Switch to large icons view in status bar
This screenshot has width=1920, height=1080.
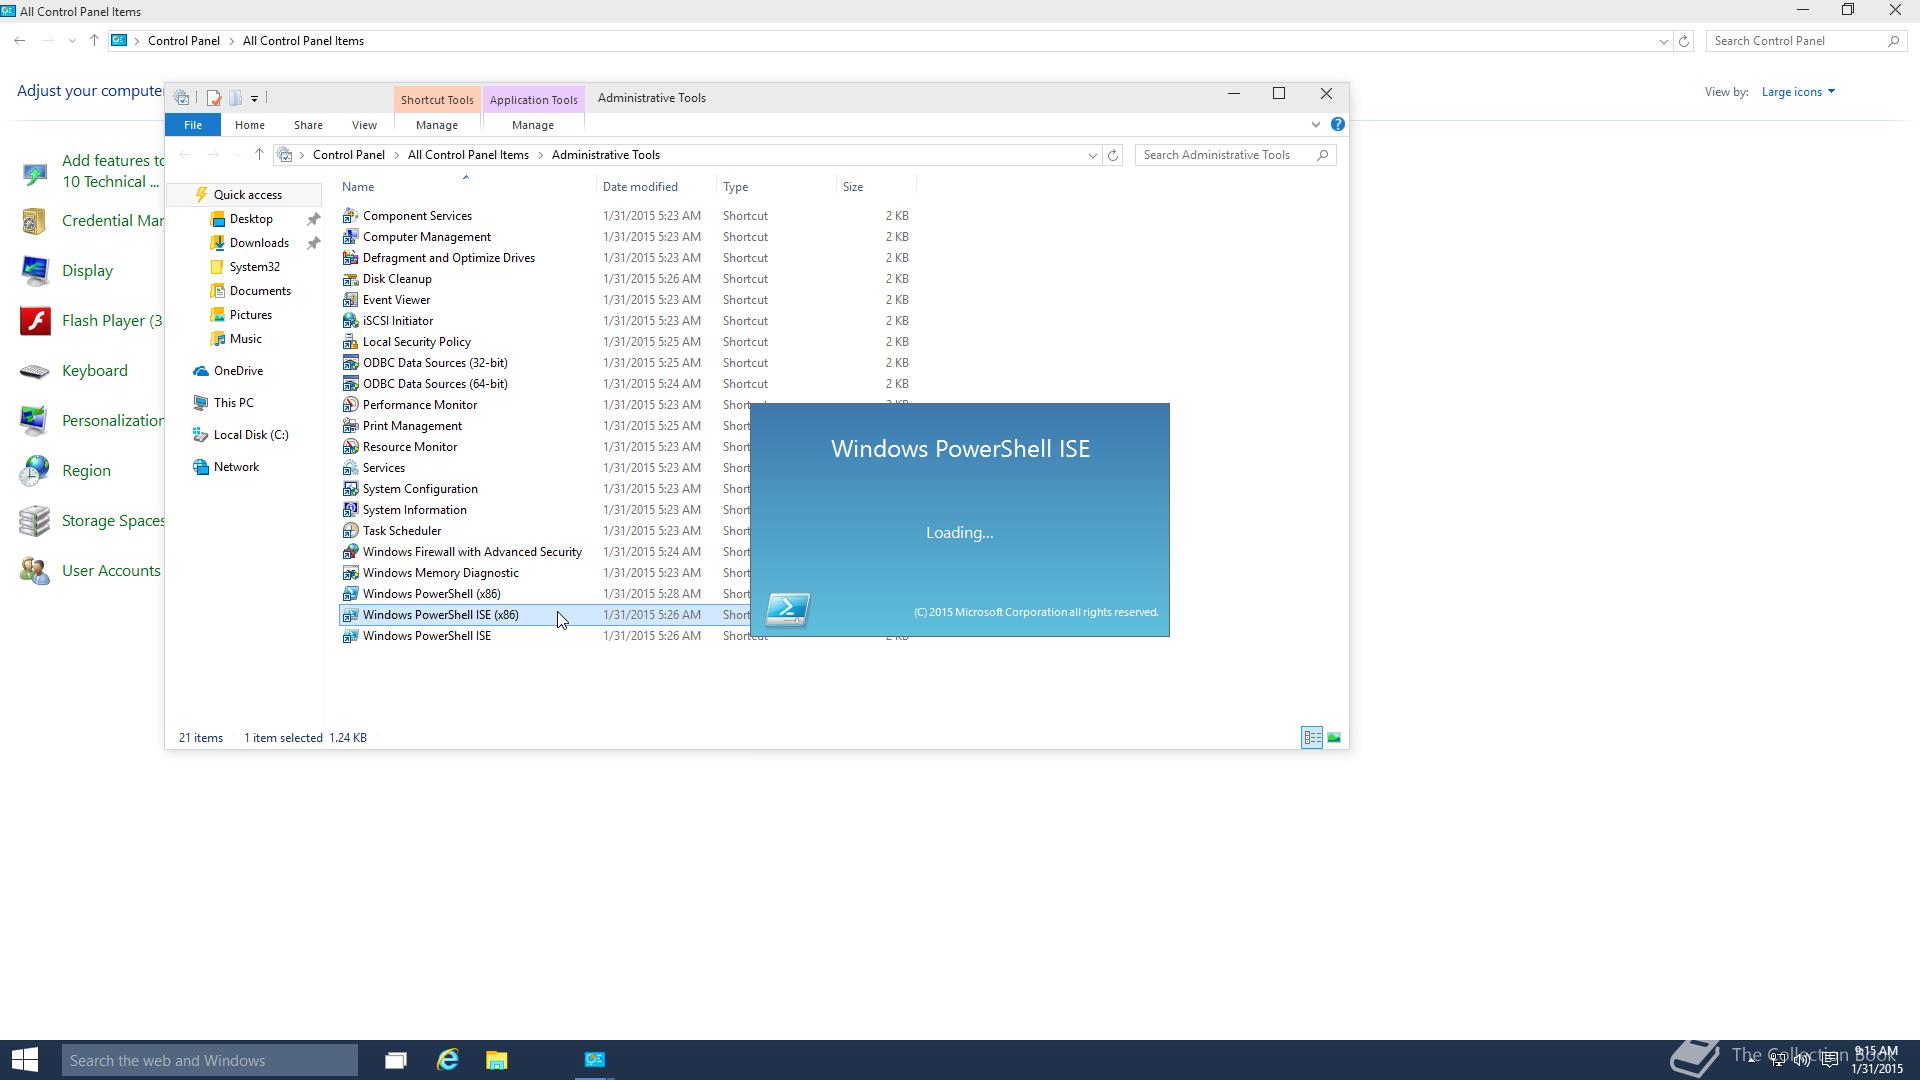1334,738
